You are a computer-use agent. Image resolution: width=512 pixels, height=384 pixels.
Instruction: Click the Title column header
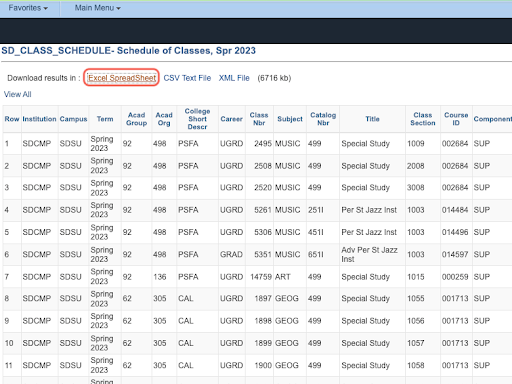click(372, 119)
